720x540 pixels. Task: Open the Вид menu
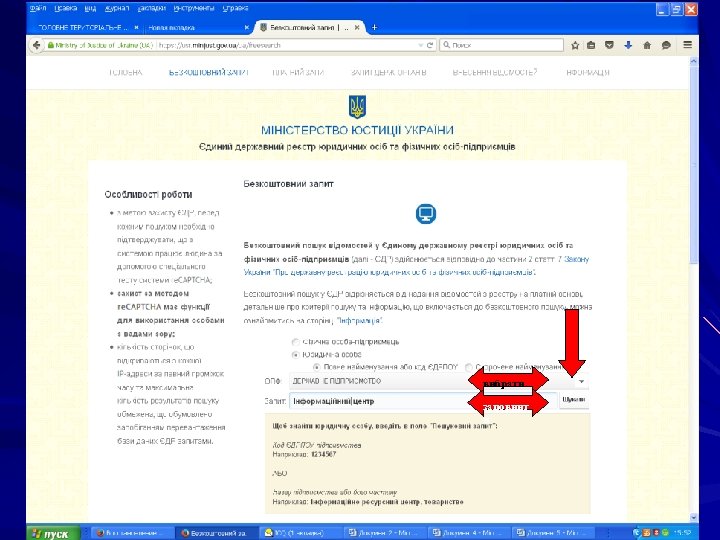[90, 8]
